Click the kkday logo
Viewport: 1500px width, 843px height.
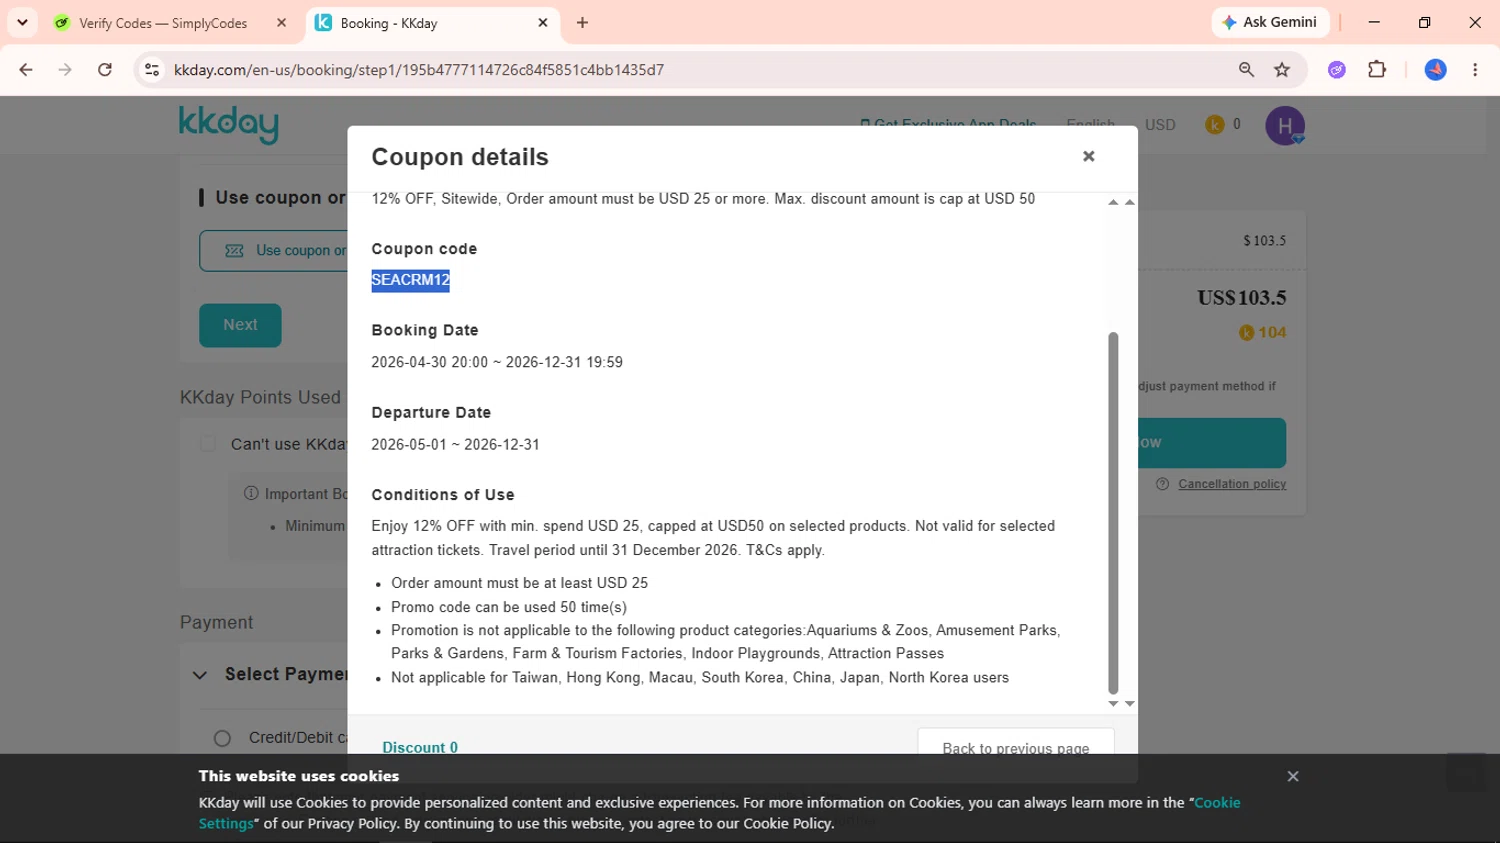click(x=229, y=125)
